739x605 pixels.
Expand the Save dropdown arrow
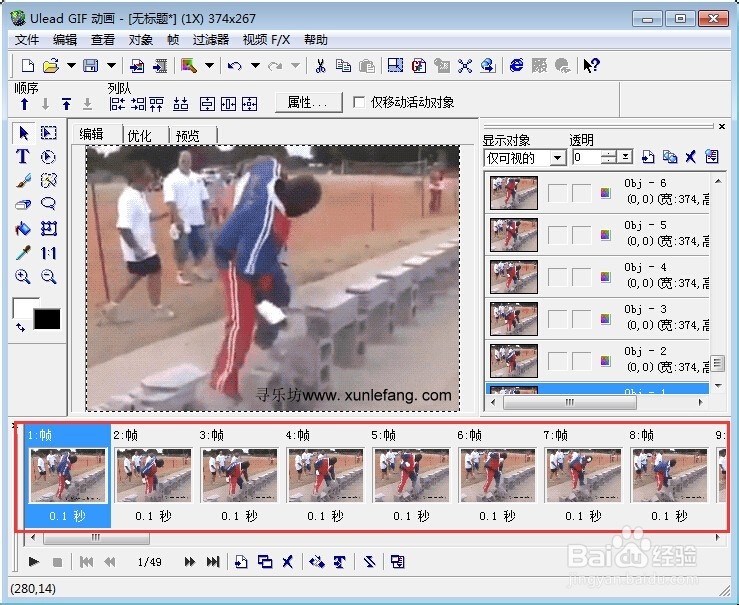click(x=111, y=65)
